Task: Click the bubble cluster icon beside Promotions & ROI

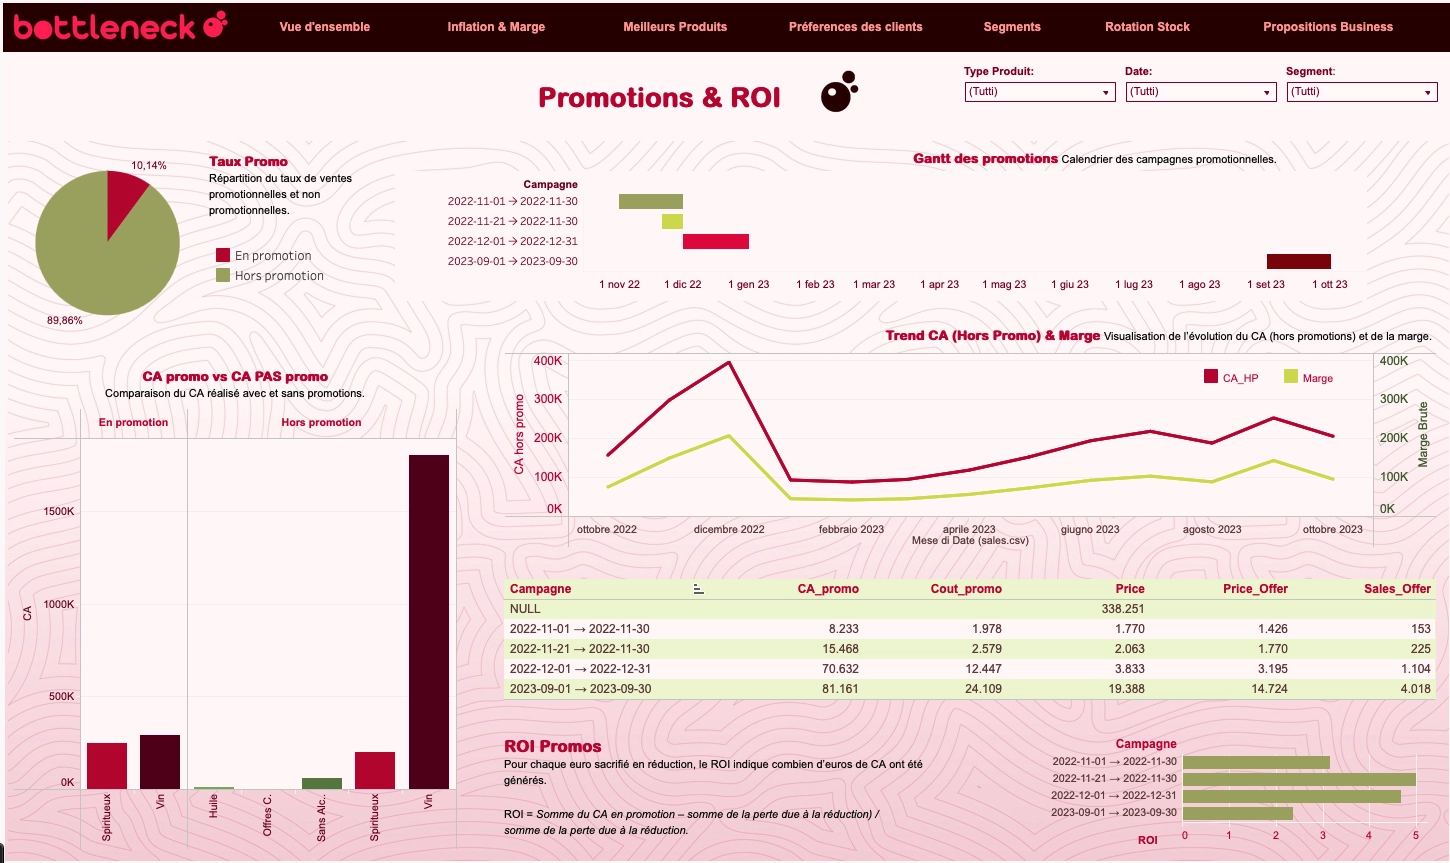Action: tap(838, 94)
